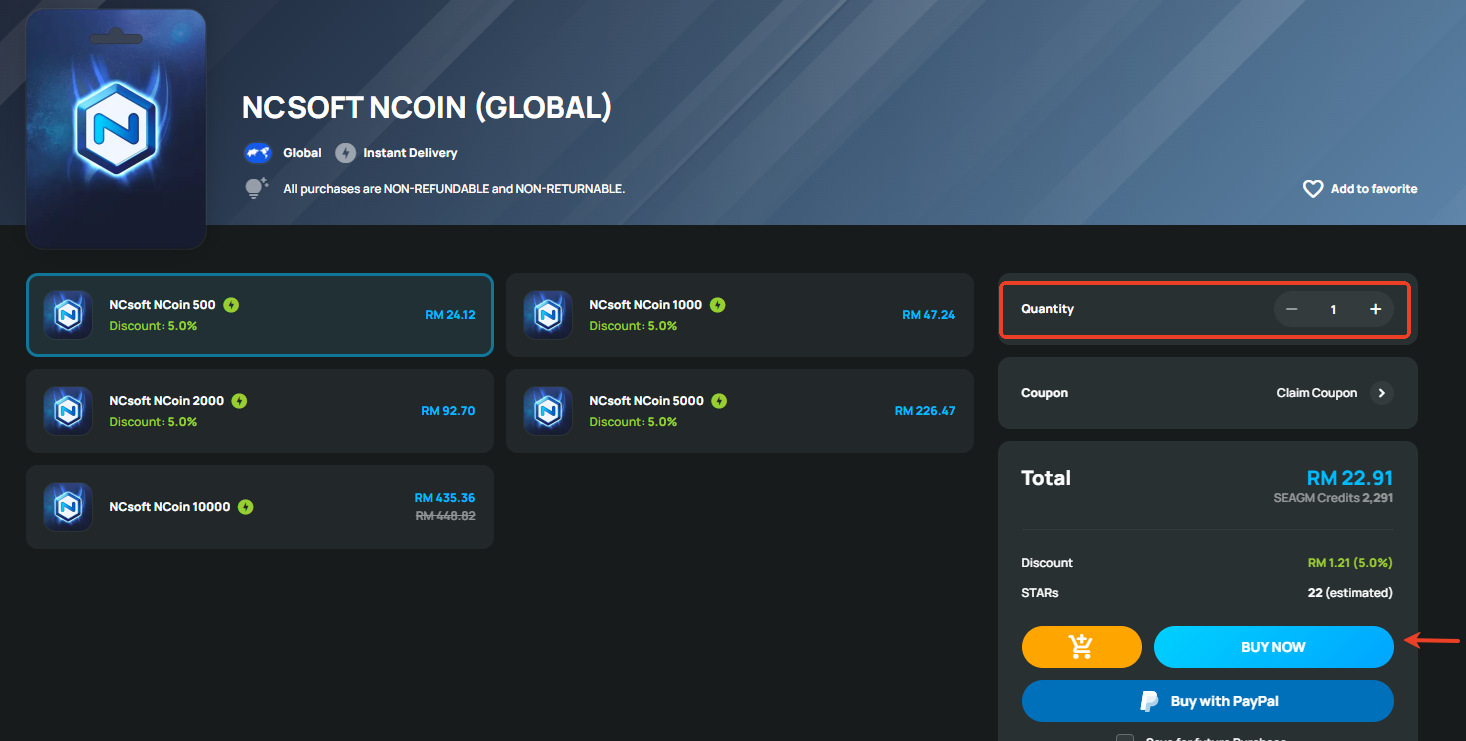Select the NCsoft NCoin 1000 card
Screen dimensions: 1466x741
coord(740,315)
